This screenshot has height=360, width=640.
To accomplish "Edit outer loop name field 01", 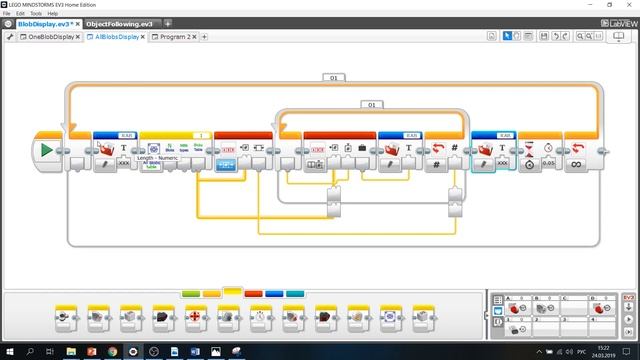I will click(x=334, y=78).
